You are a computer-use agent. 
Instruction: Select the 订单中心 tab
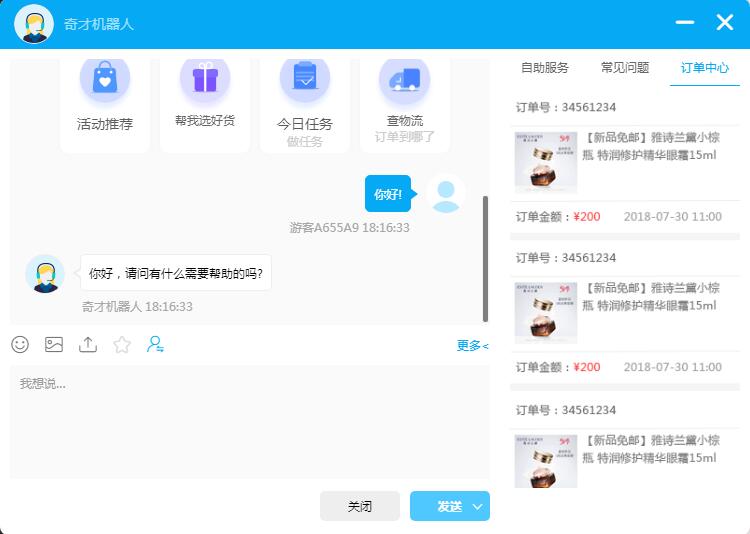(705, 68)
